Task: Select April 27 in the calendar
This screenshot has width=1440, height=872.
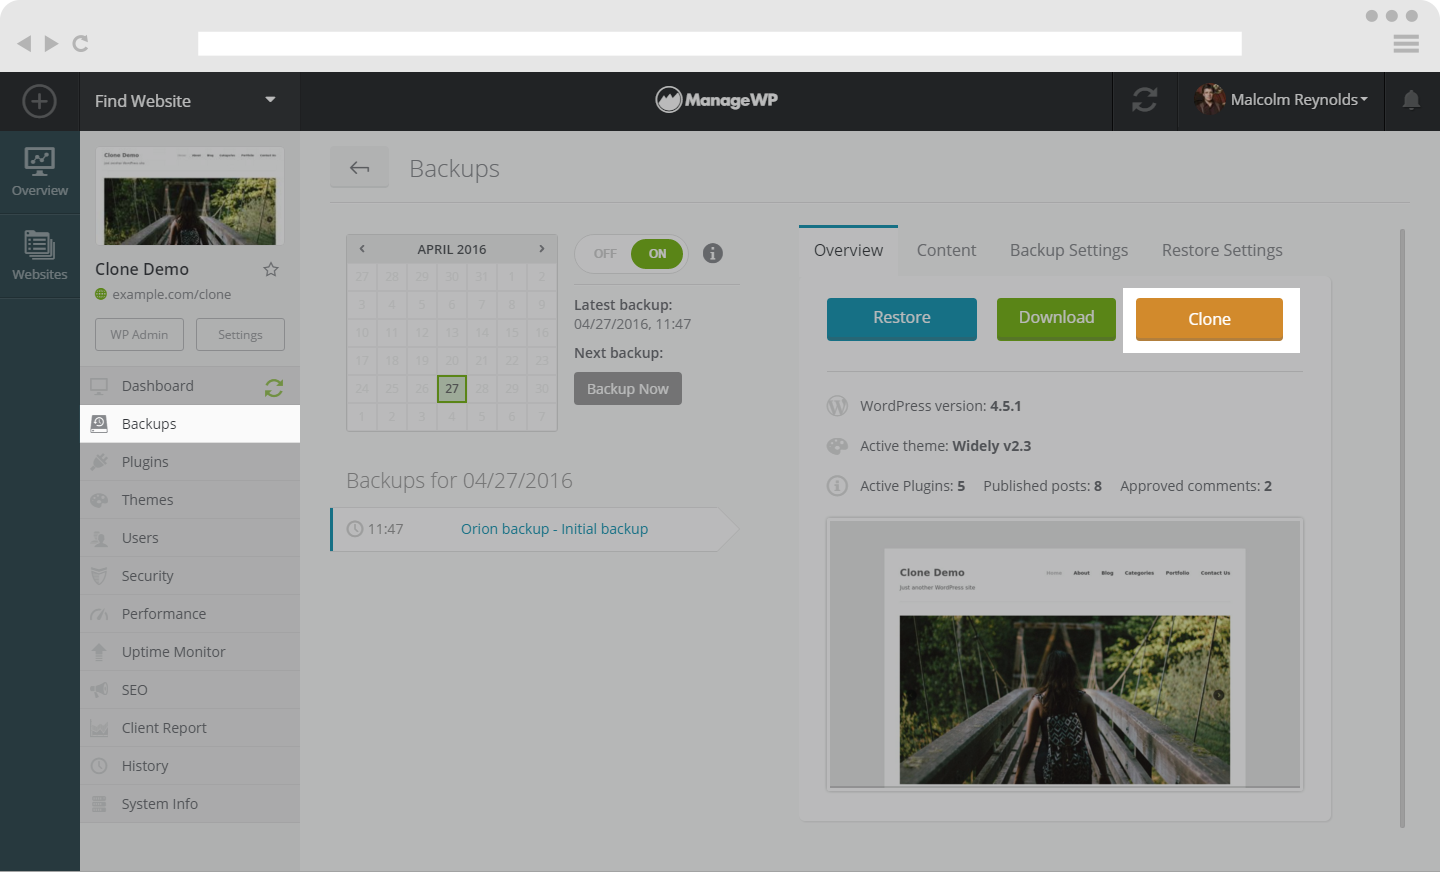Action: click(452, 388)
